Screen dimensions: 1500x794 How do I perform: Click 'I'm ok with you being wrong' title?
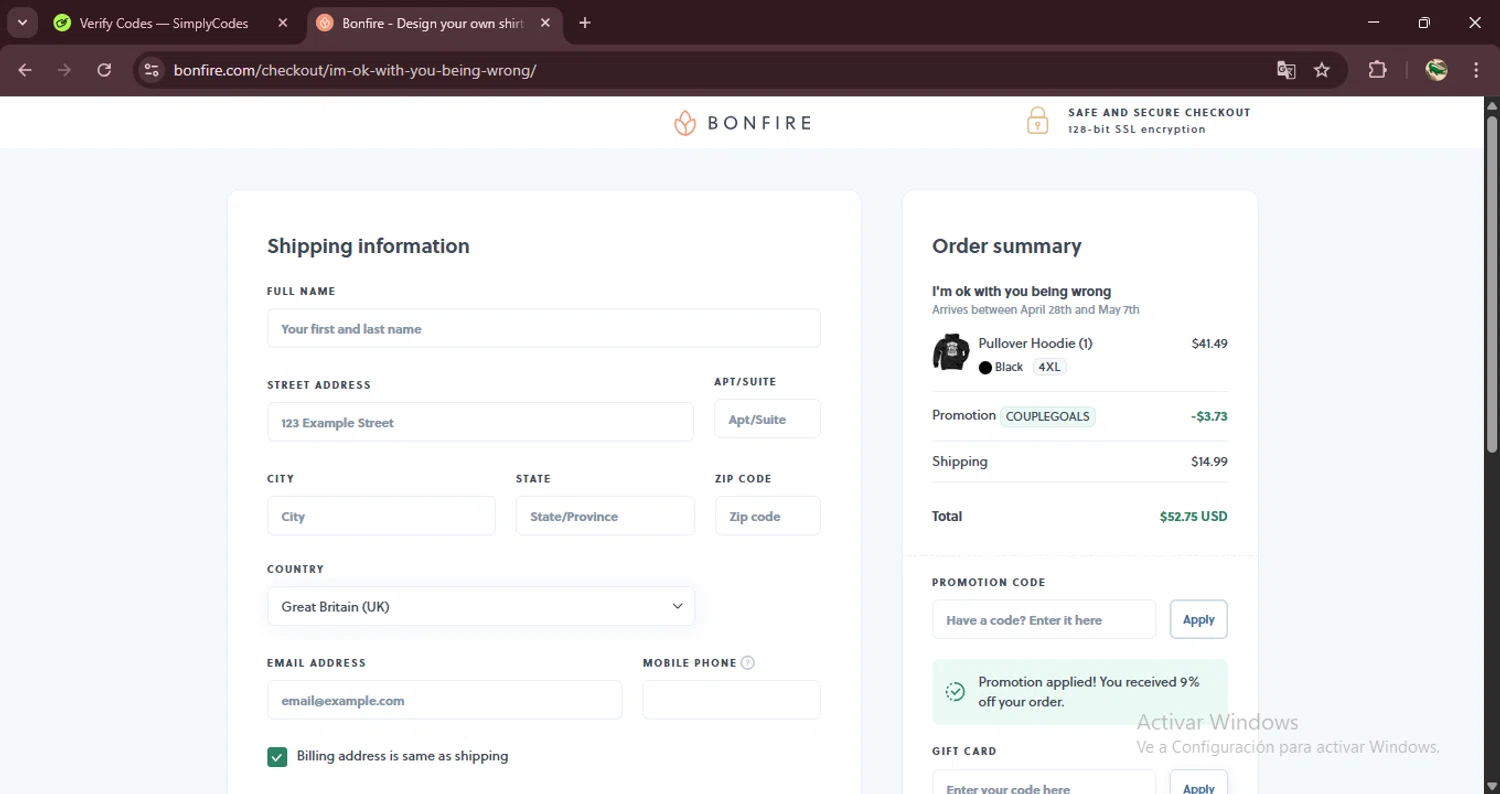1021,291
